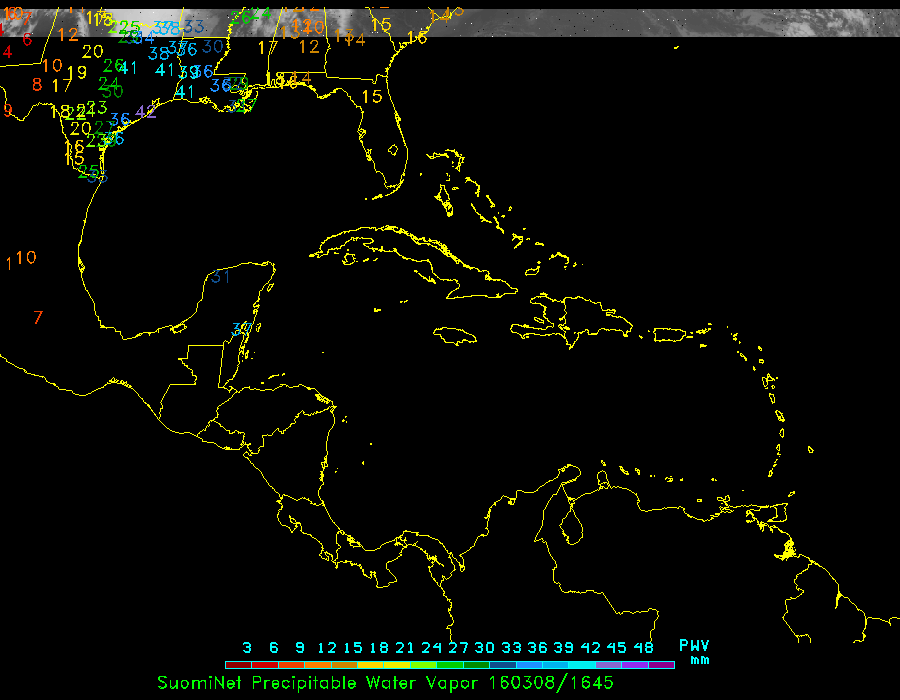Image resolution: width=900 pixels, height=700 pixels.
Task: Click the dark red 3 mm legend swatch
Action: click(x=238, y=665)
